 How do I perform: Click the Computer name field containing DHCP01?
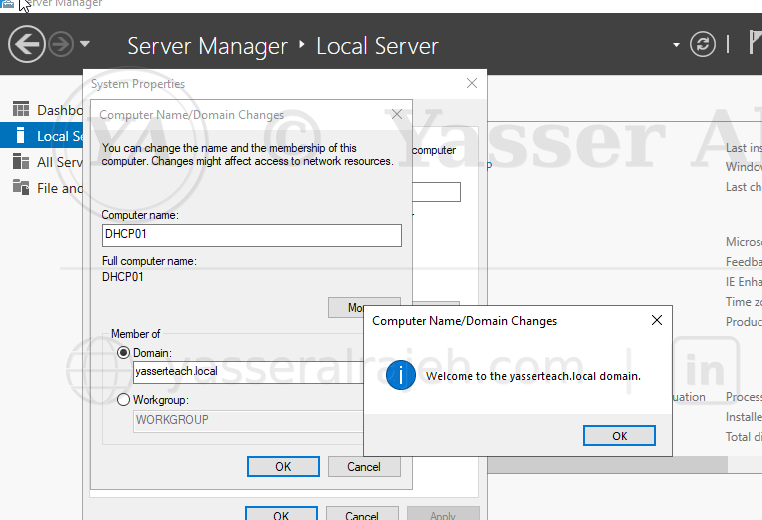[x=252, y=235]
